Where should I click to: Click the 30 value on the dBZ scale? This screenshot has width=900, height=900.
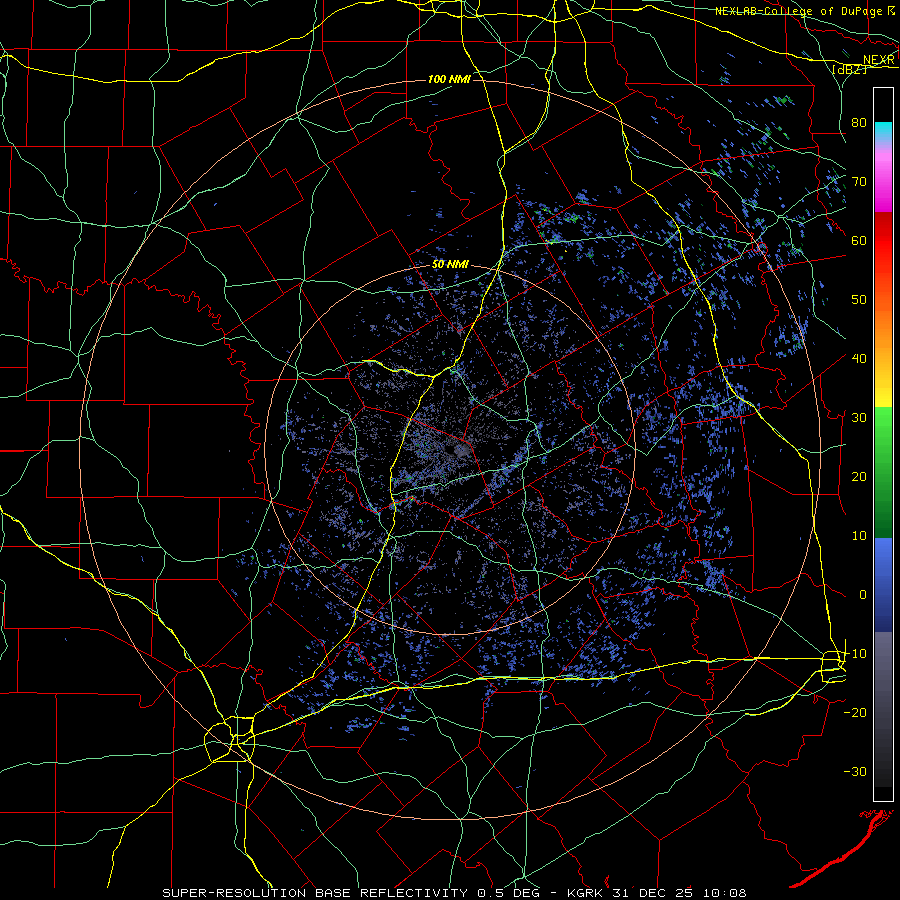[x=859, y=418]
